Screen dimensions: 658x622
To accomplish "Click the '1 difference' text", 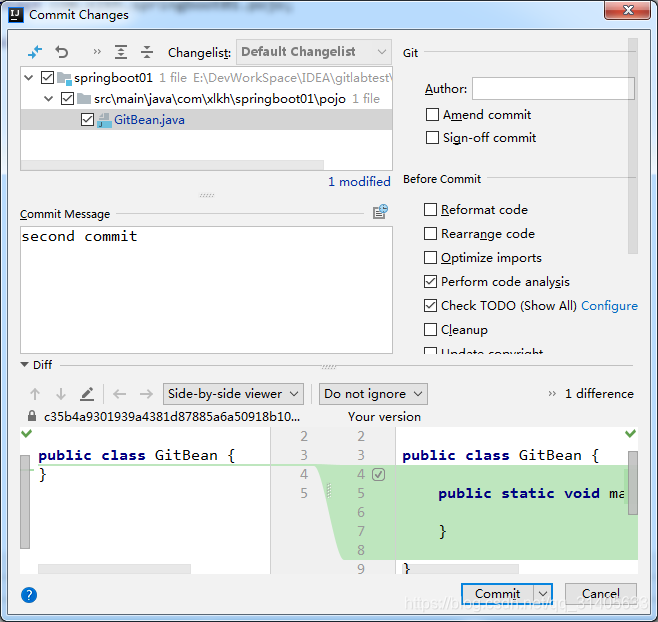I will click(599, 394).
